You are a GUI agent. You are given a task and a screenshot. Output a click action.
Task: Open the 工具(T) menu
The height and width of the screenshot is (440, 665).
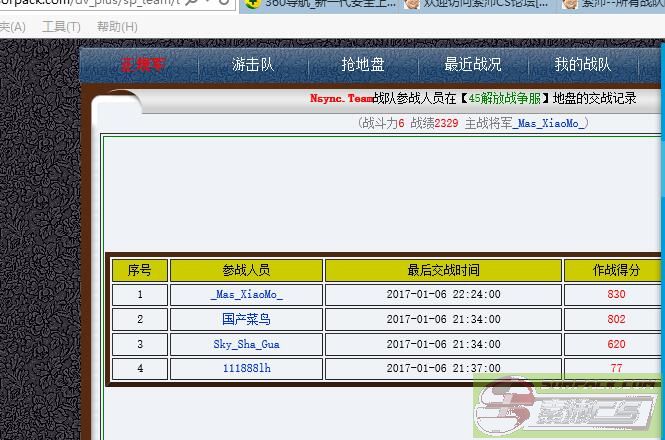(x=61, y=27)
